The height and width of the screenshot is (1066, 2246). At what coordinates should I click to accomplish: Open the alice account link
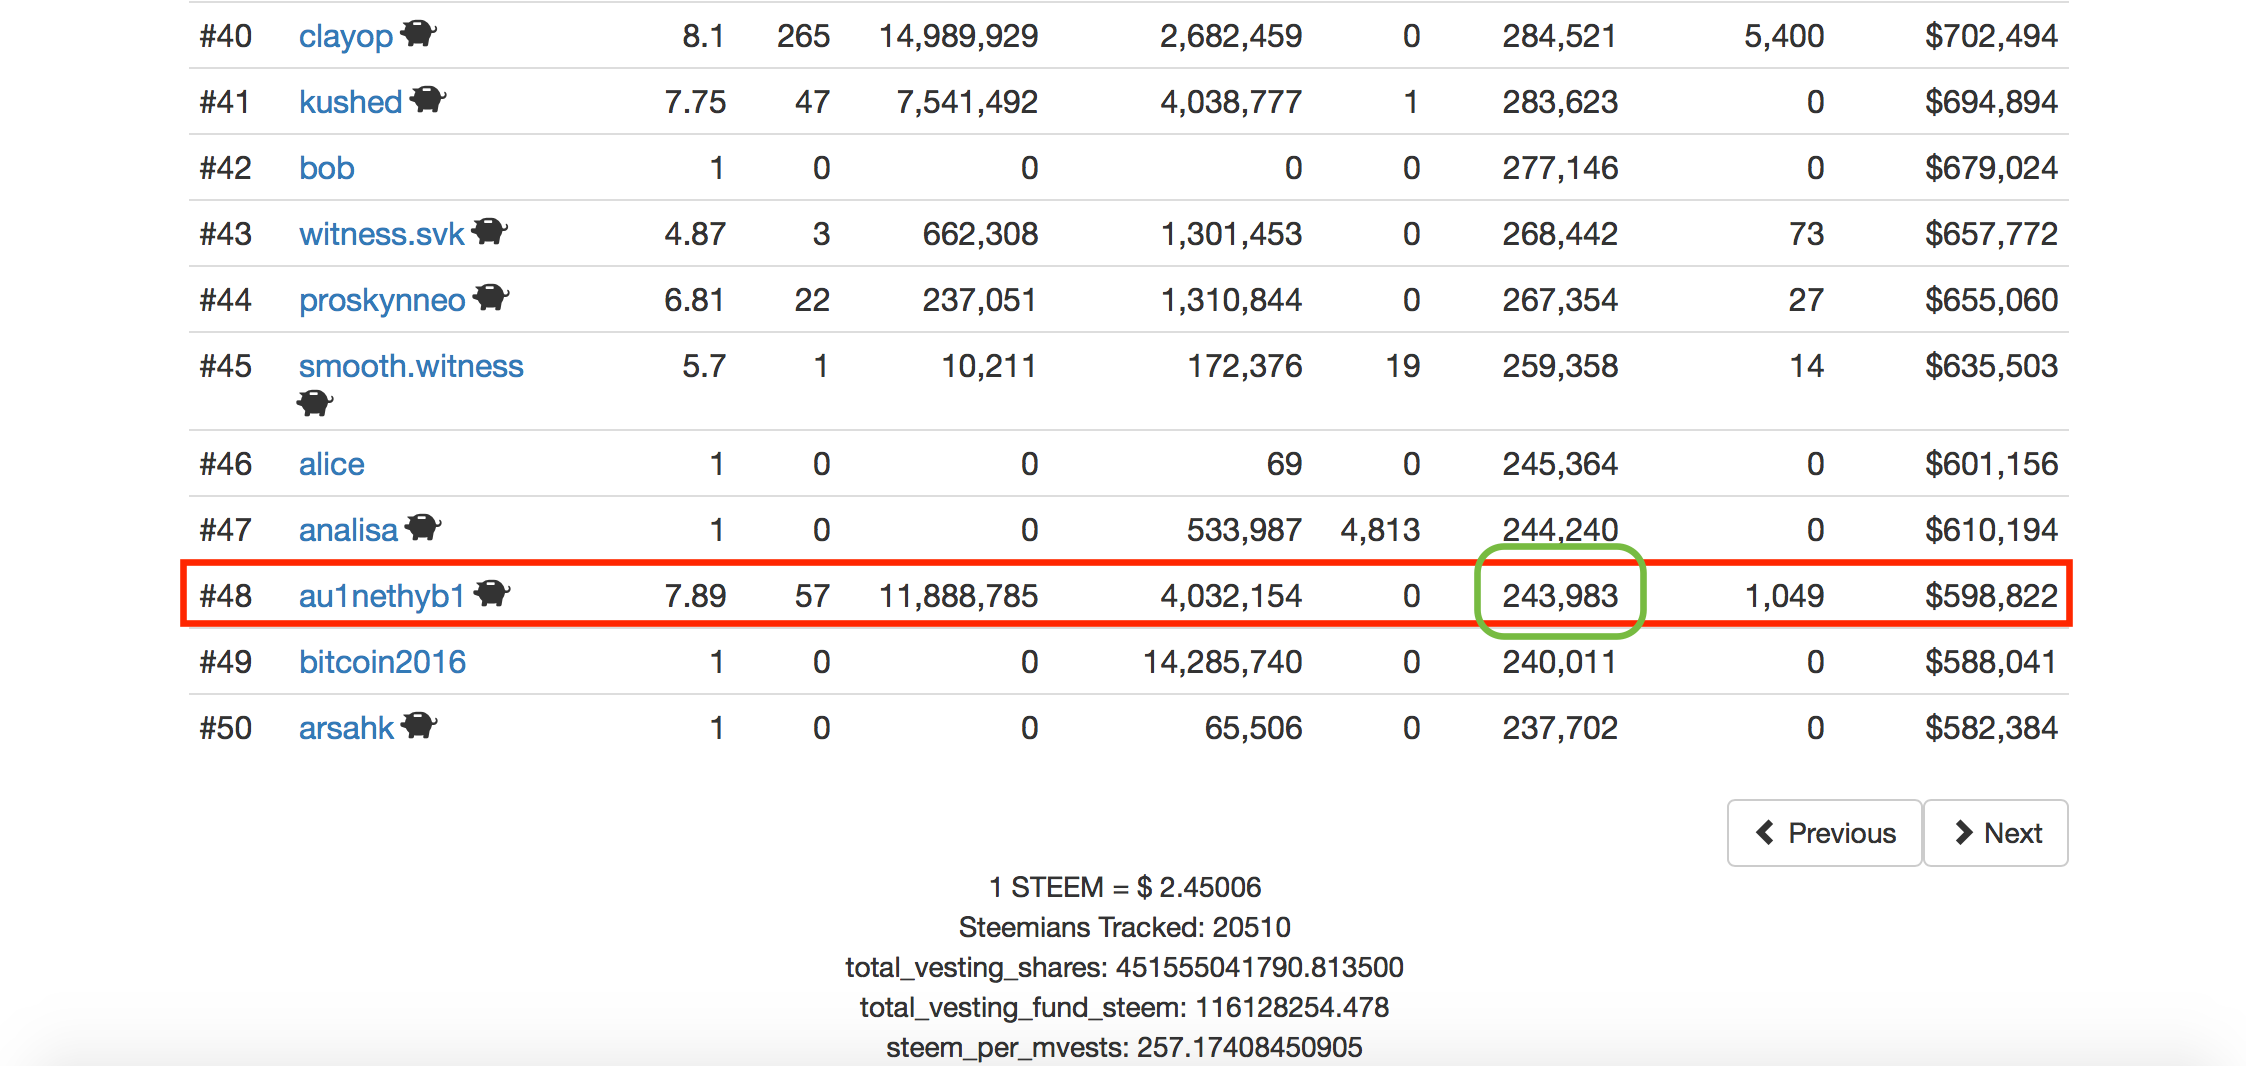tap(332, 464)
